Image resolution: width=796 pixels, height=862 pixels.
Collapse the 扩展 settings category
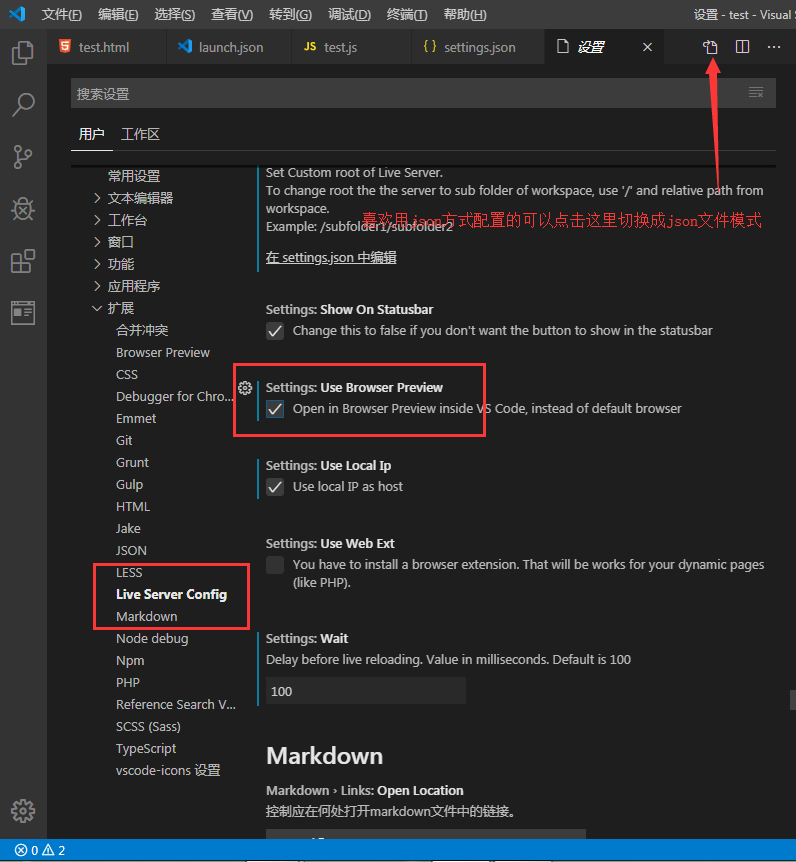[x=114, y=308]
